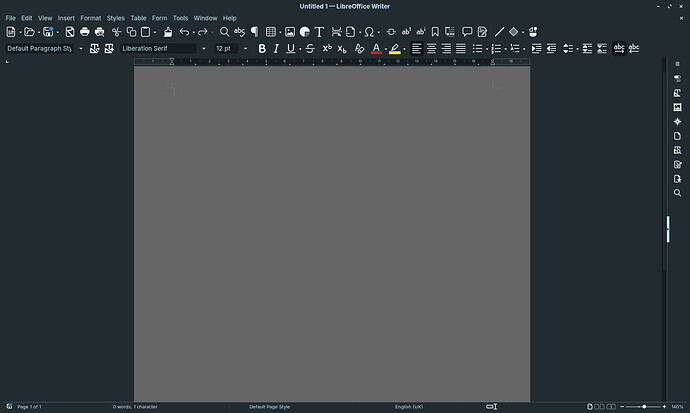Image resolution: width=690 pixels, height=413 pixels.
Task: Click English (UK) language status
Action: click(409, 407)
